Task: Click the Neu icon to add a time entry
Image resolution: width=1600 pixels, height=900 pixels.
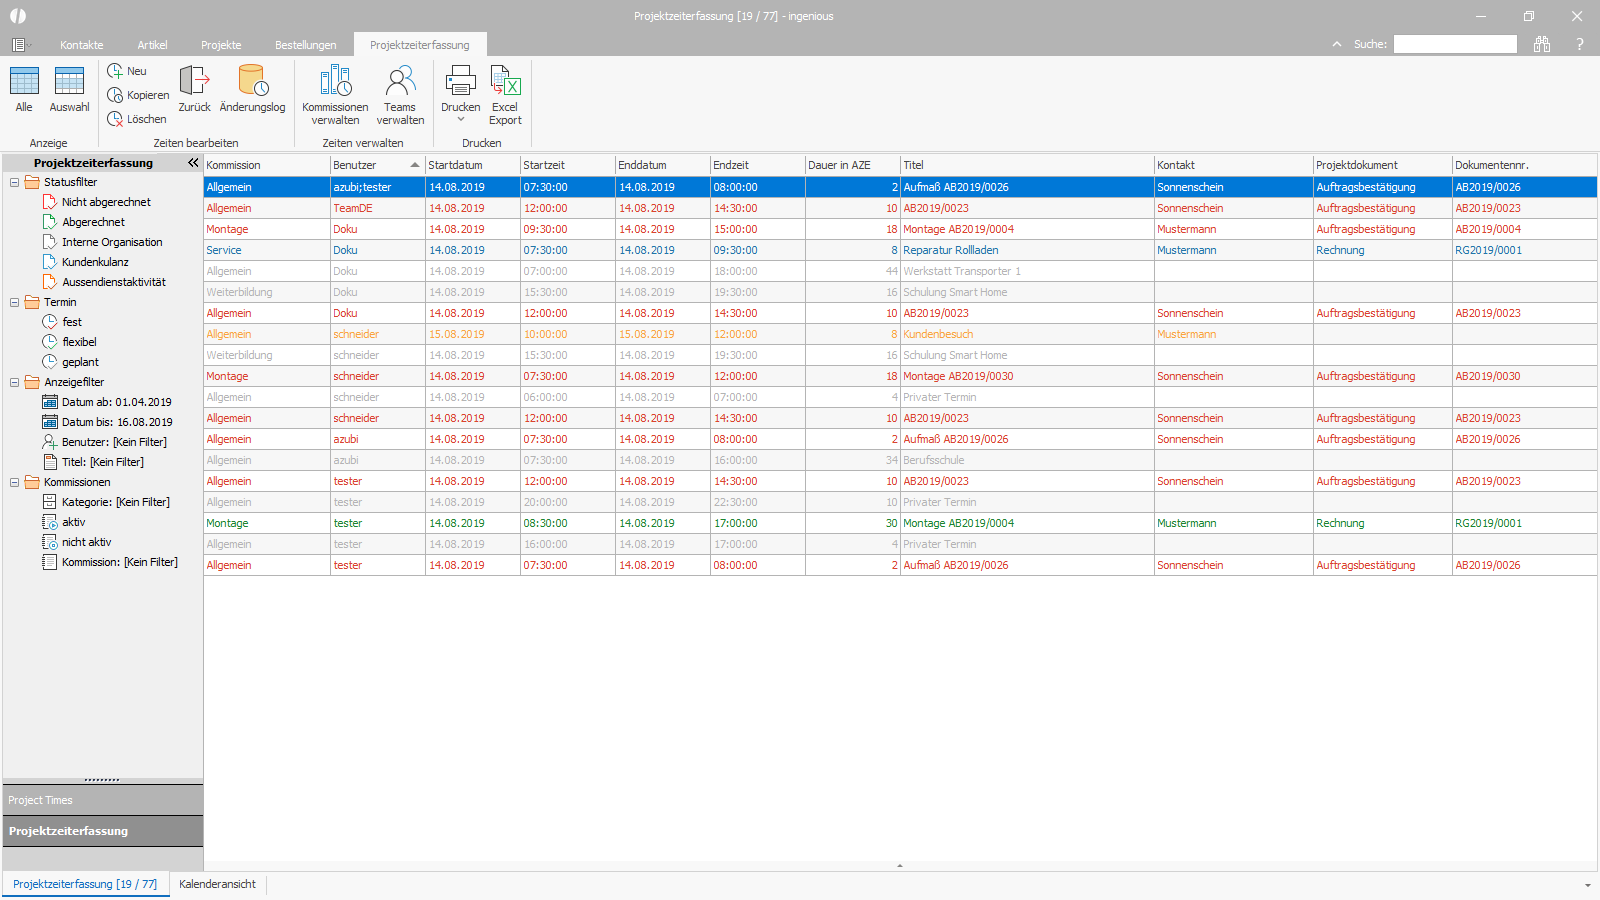Action: pyautogui.click(x=115, y=71)
